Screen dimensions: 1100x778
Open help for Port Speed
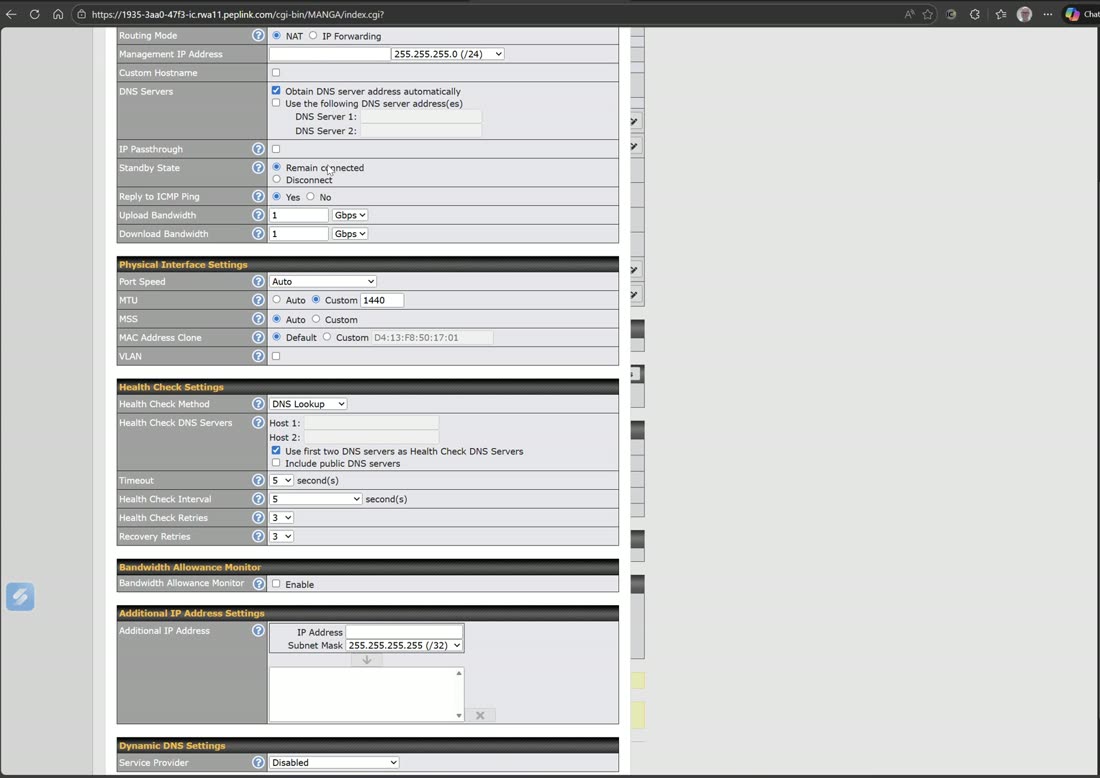258,281
